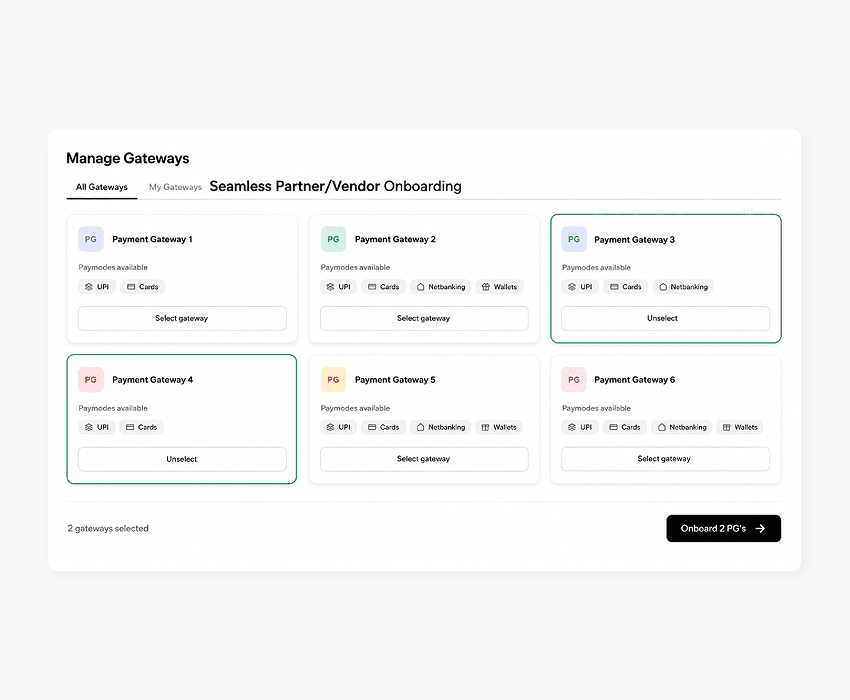Select gateway for Payment Gateway 5
This screenshot has width=850, height=700.
(x=424, y=459)
